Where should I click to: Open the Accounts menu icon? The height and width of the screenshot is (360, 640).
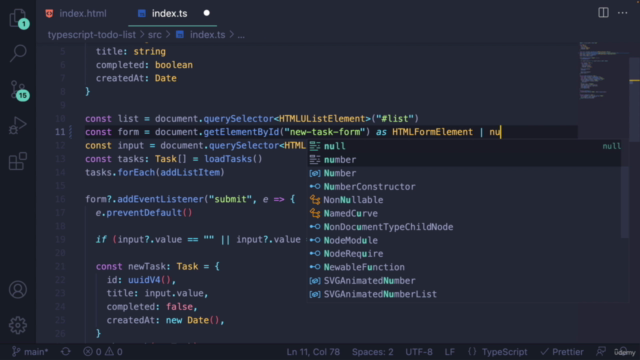18,290
